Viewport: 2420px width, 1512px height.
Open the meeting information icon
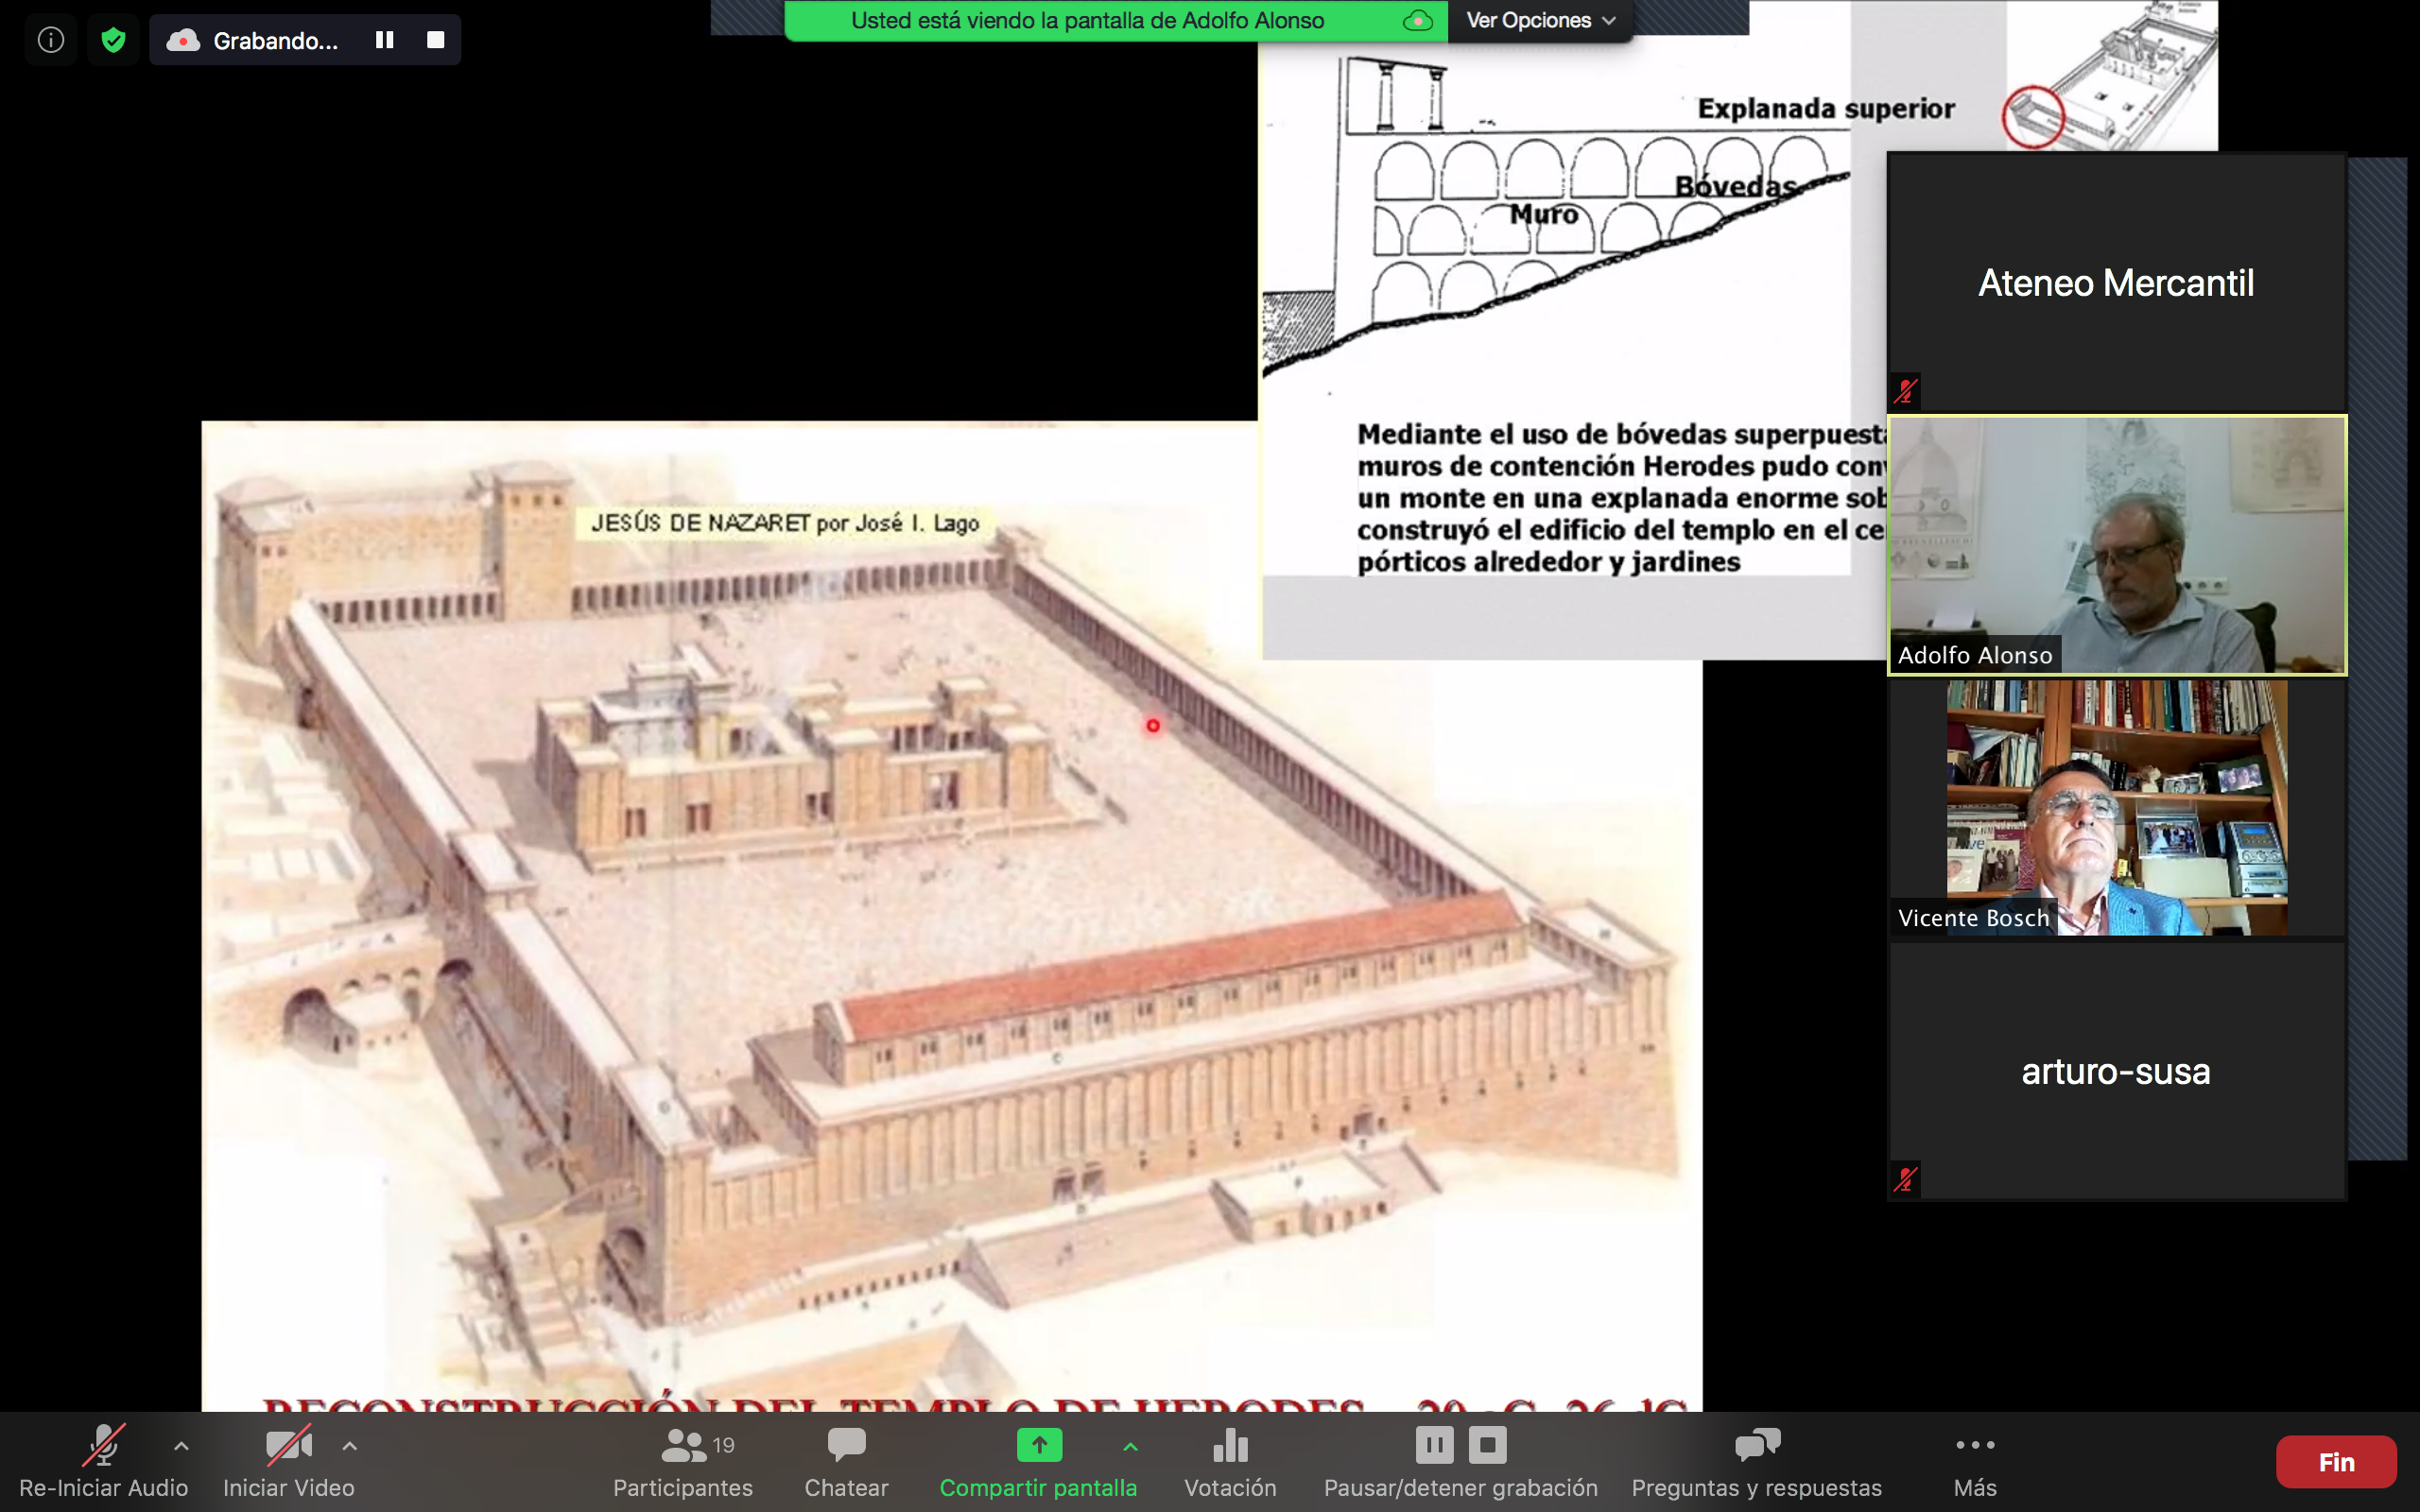(51, 40)
